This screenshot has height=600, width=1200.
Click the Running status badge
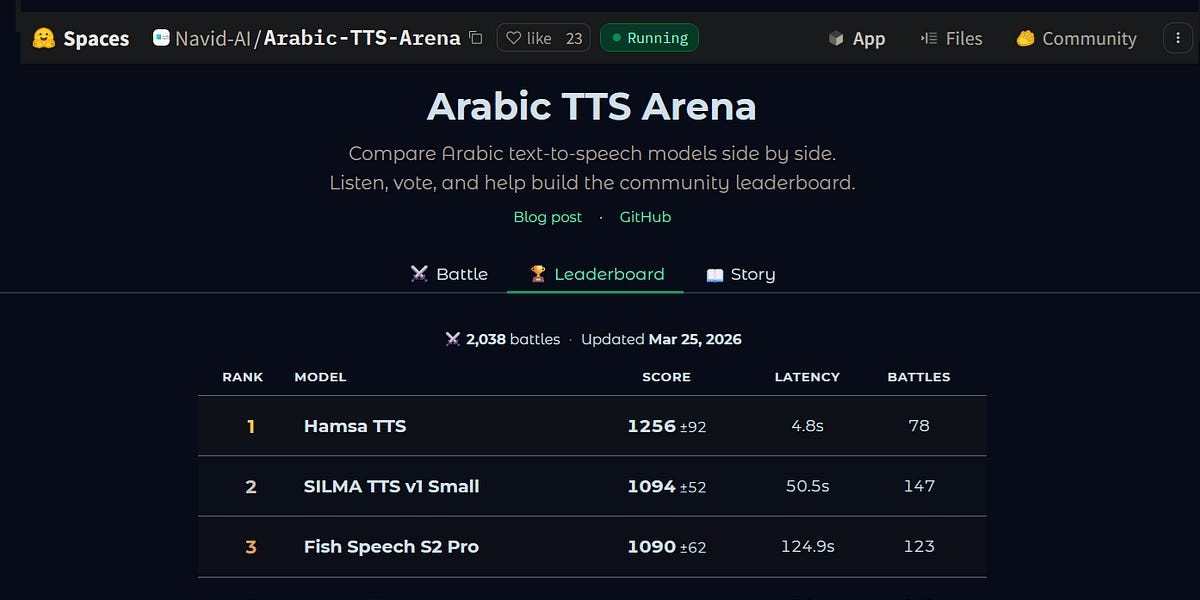click(x=649, y=38)
